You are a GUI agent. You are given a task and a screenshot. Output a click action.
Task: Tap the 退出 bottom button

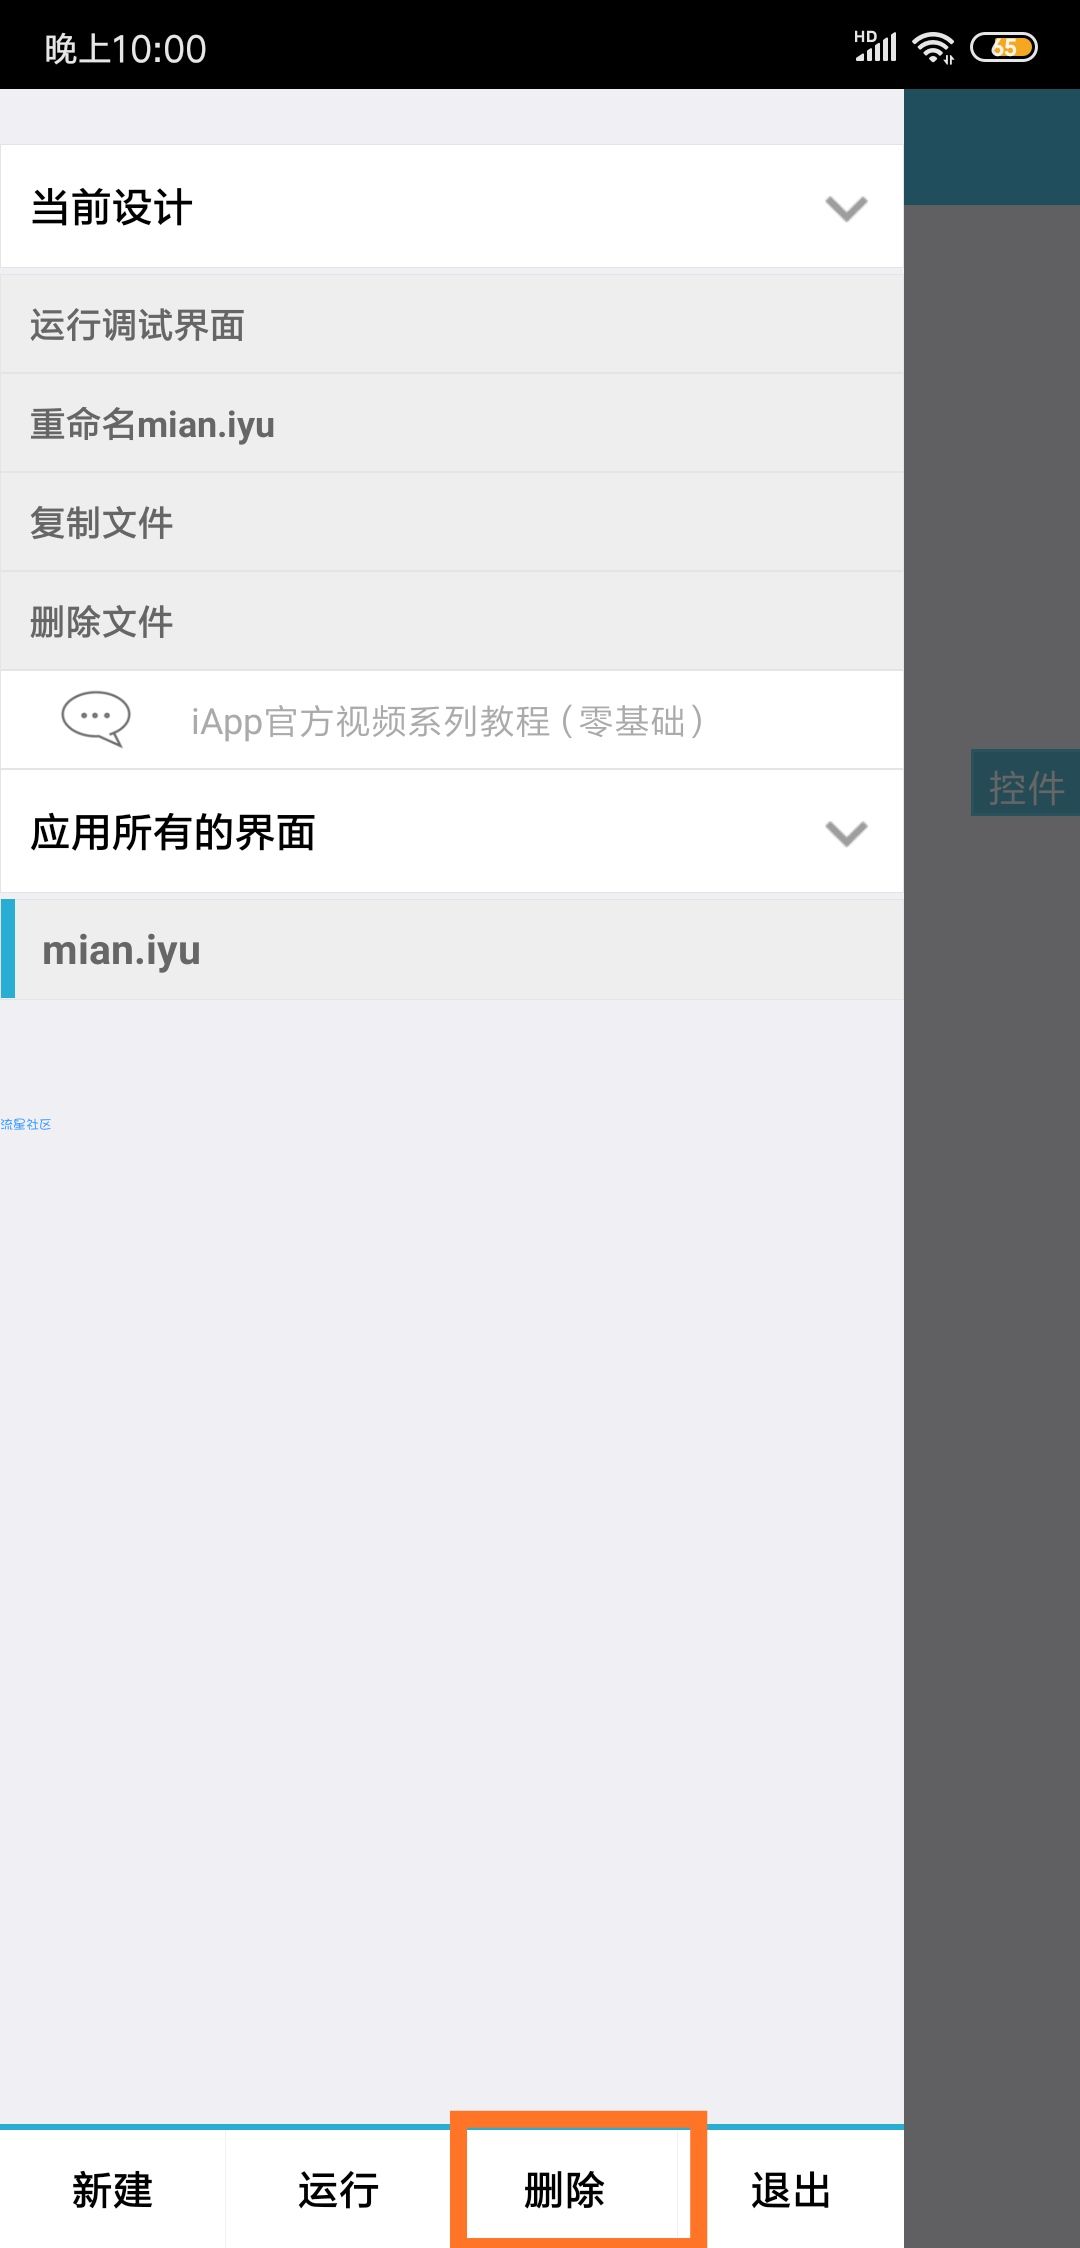coord(791,2190)
